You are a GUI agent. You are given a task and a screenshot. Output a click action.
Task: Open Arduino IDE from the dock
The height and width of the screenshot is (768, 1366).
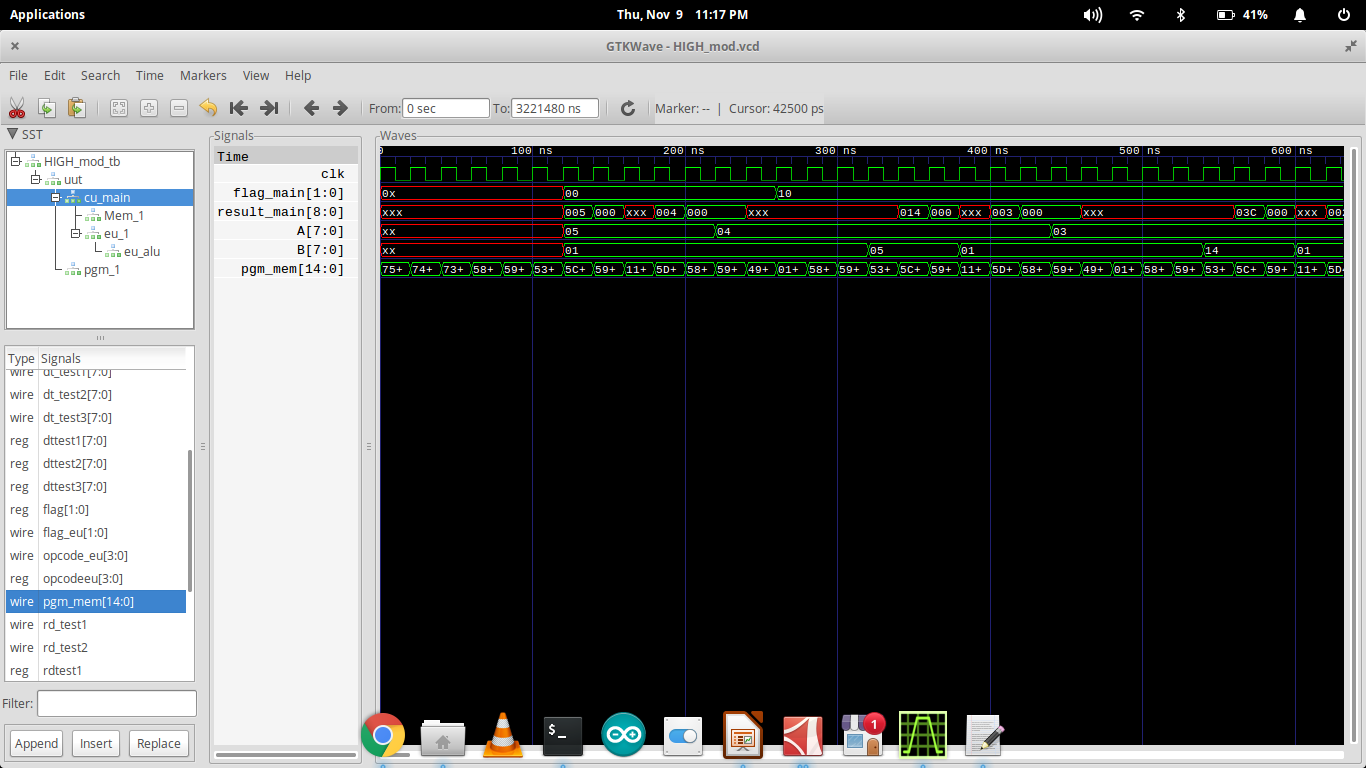coord(623,735)
